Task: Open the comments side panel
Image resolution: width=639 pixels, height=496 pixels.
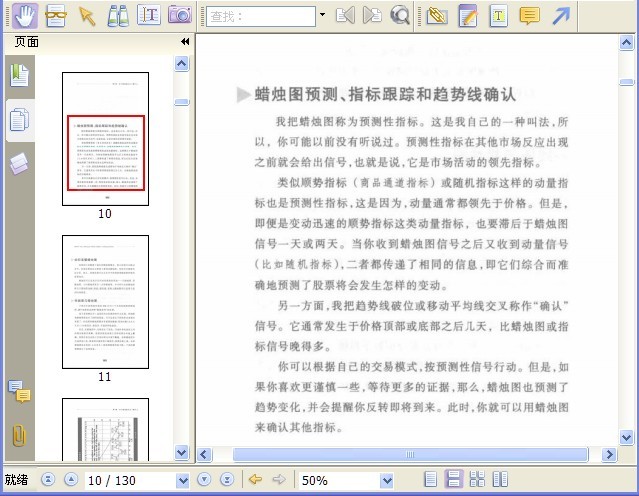Action: [19, 392]
